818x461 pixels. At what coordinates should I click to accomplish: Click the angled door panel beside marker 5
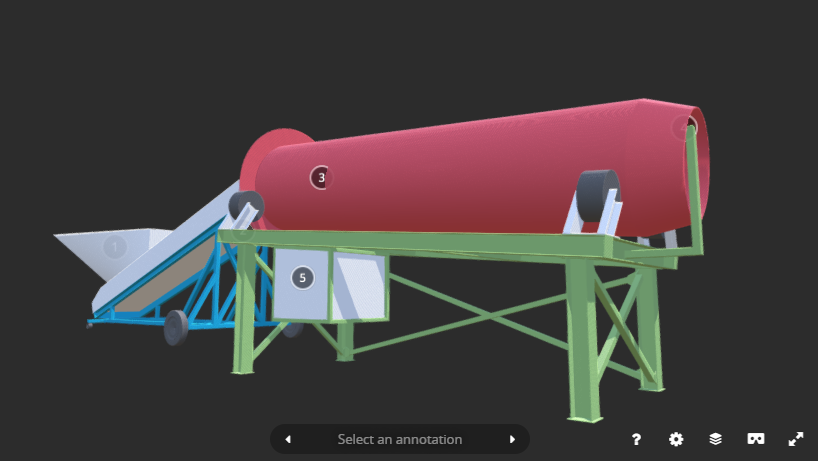tap(359, 285)
